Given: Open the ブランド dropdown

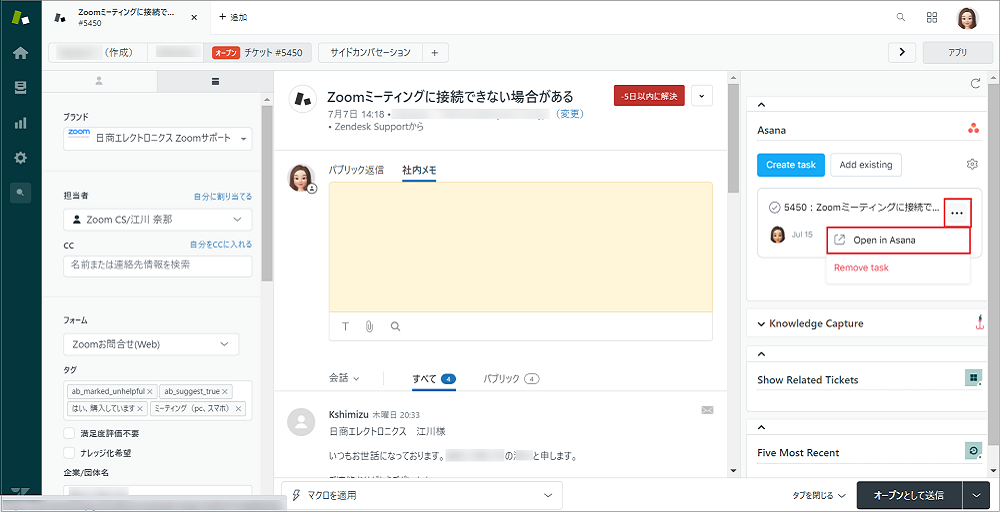Looking at the screenshot, I should point(158,138).
